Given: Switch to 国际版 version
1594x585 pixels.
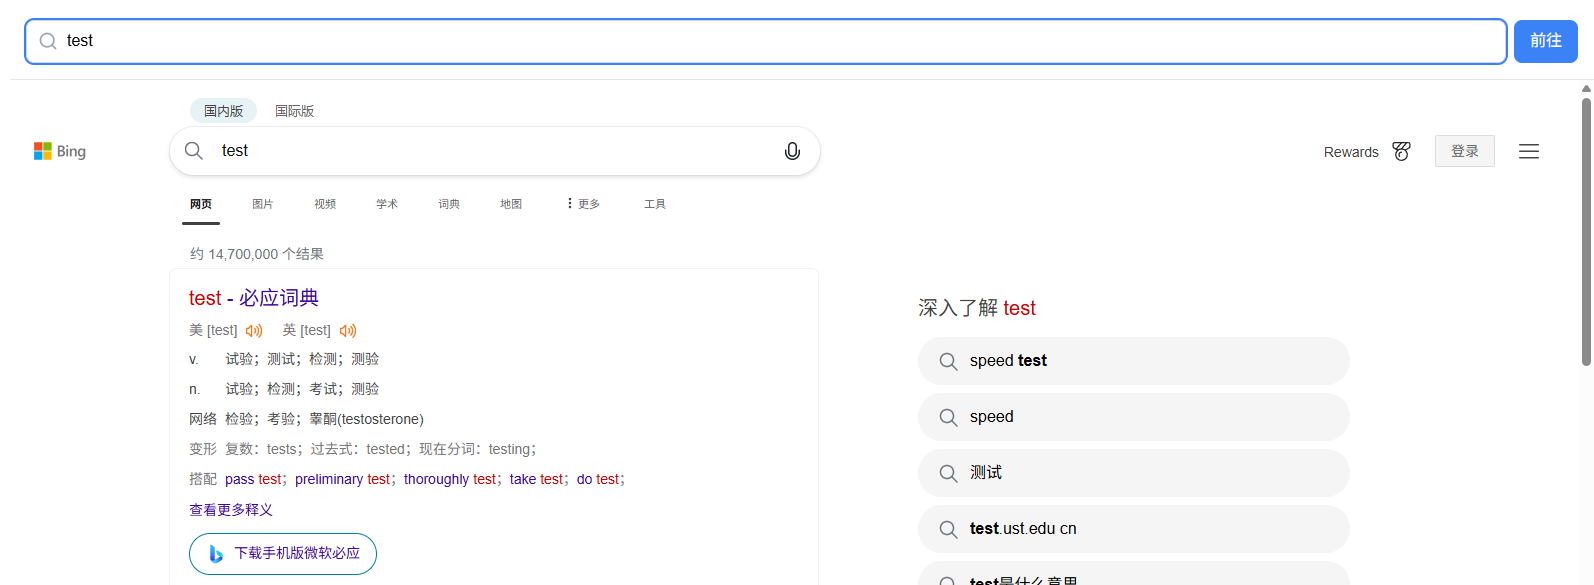Looking at the screenshot, I should click(295, 111).
